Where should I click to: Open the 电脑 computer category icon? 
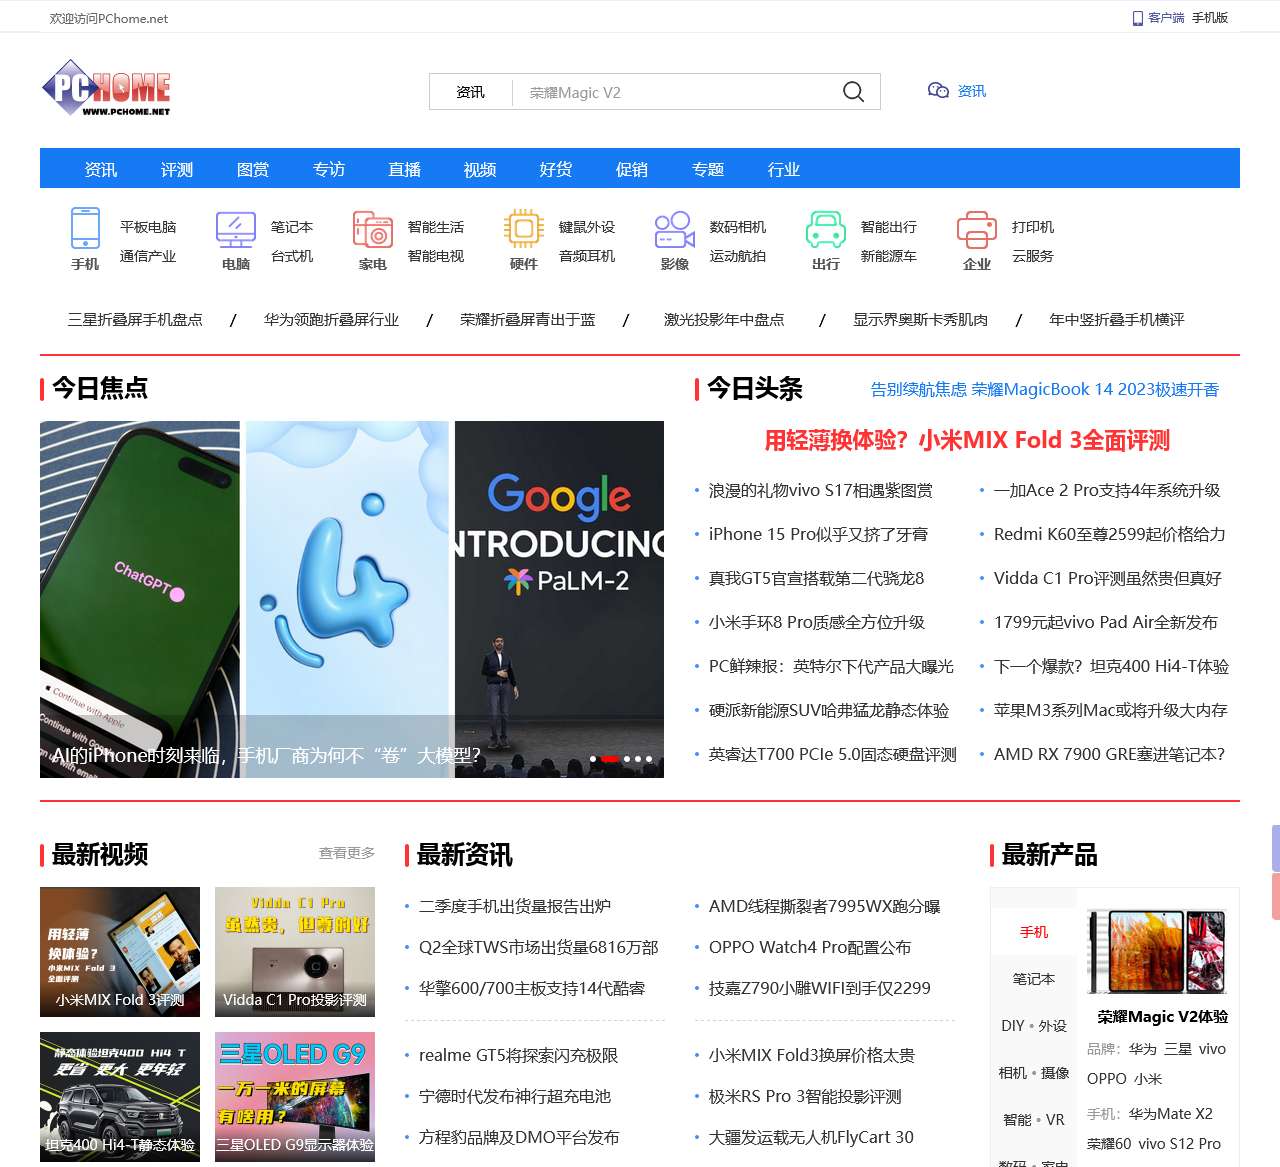point(236,229)
